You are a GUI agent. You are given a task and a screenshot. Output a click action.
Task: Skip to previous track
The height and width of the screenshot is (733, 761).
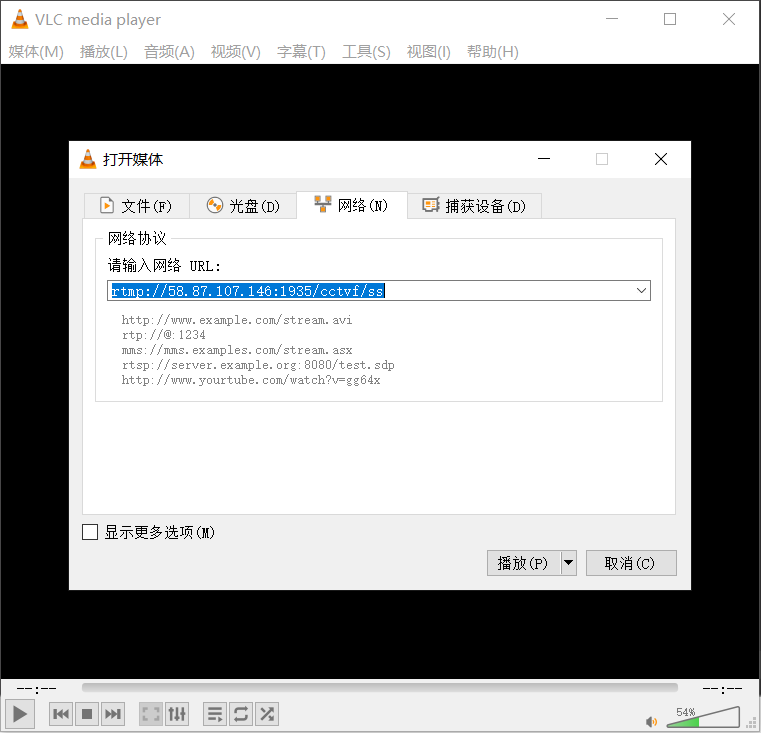61,714
